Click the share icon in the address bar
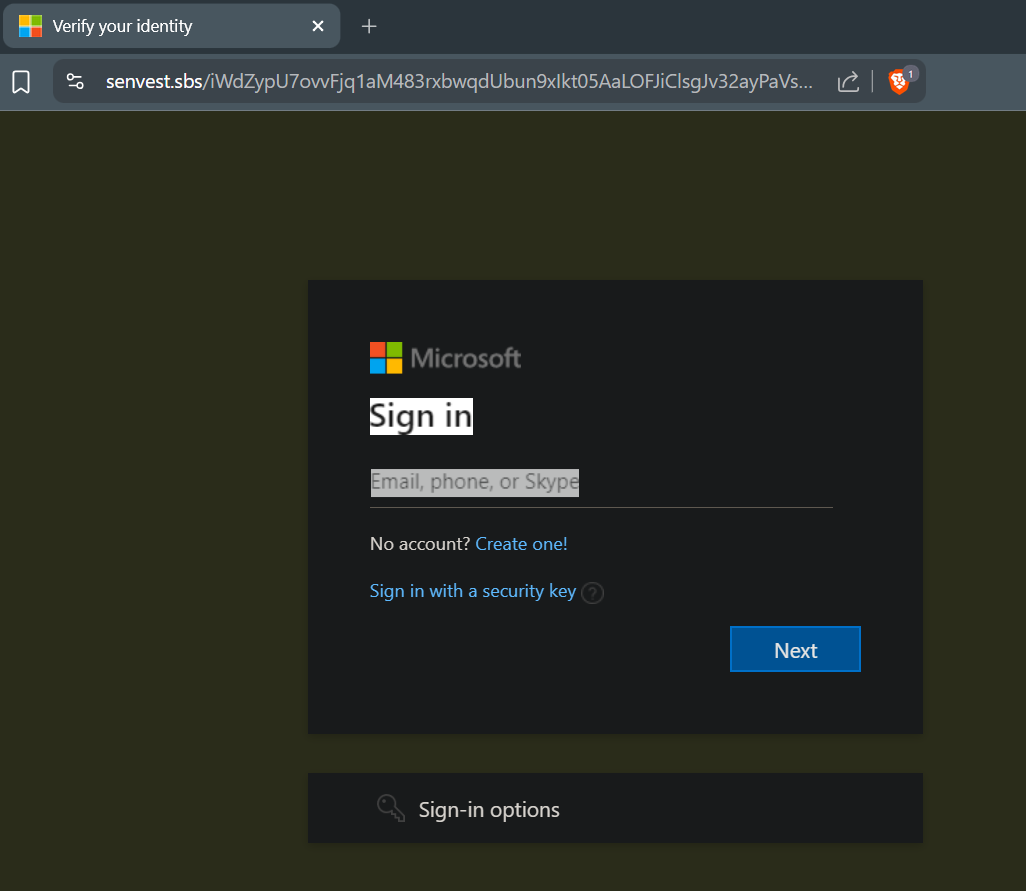The height and width of the screenshot is (891, 1026). point(848,81)
